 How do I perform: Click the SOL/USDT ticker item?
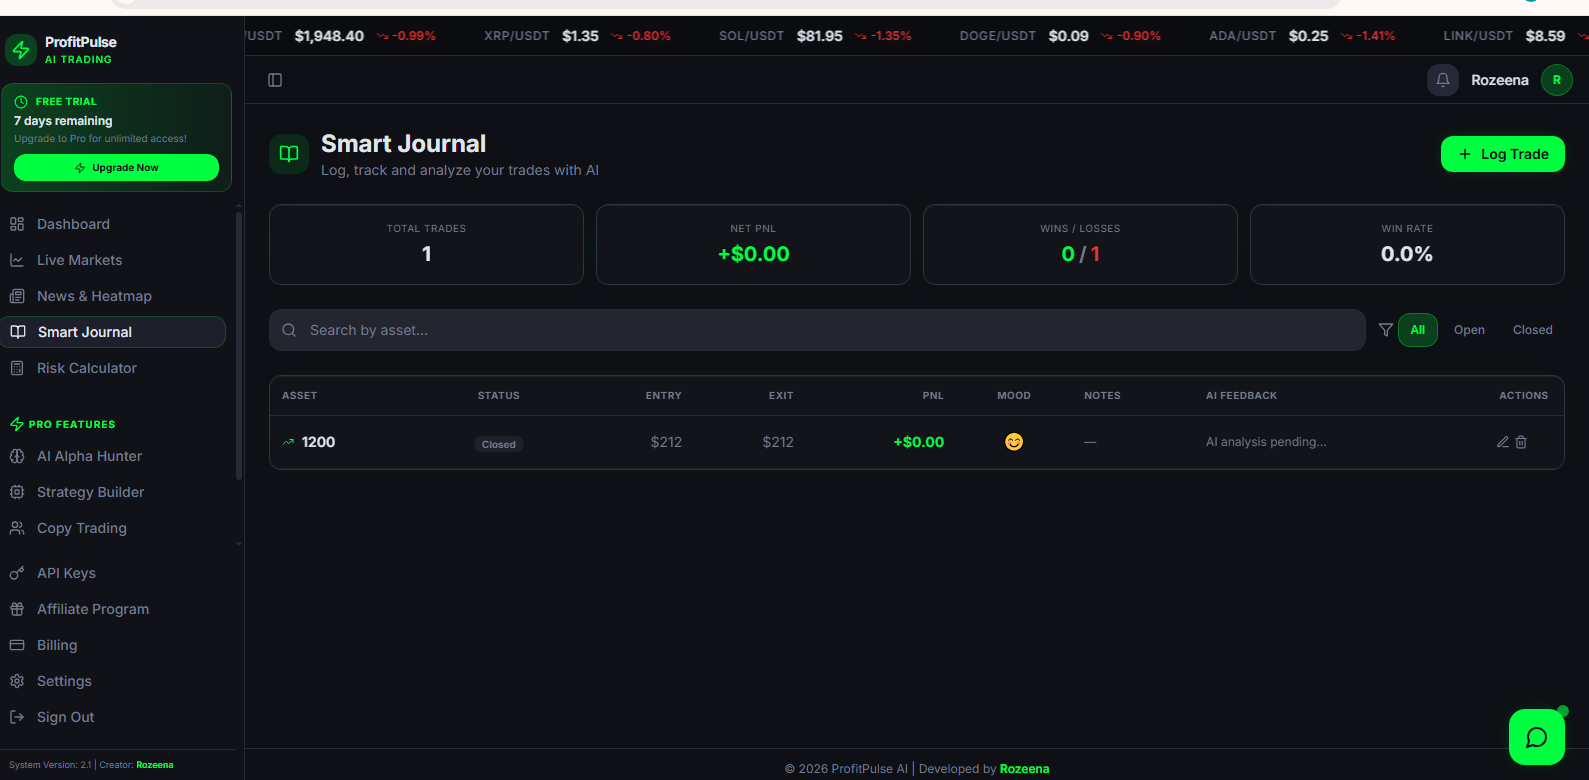[815, 36]
